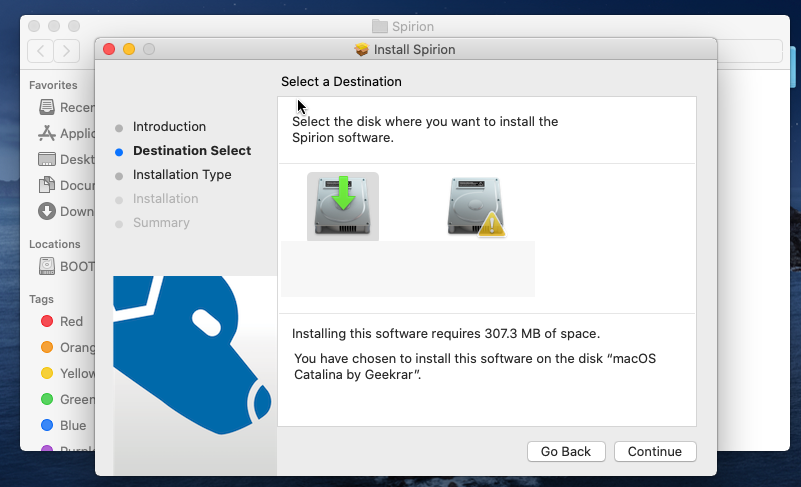The width and height of the screenshot is (801, 487).
Task: Select the disk with green arrow
Action: point(343,205)
